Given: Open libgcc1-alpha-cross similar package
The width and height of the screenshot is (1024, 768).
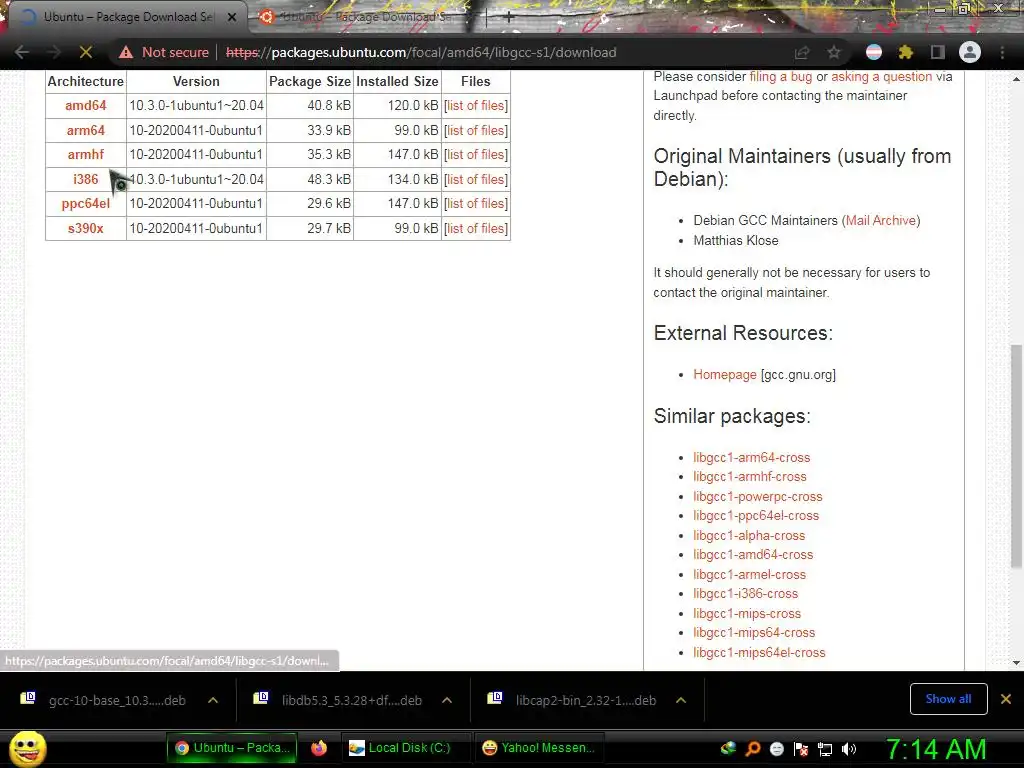Looking at the screenshot, I should (749, 536).
